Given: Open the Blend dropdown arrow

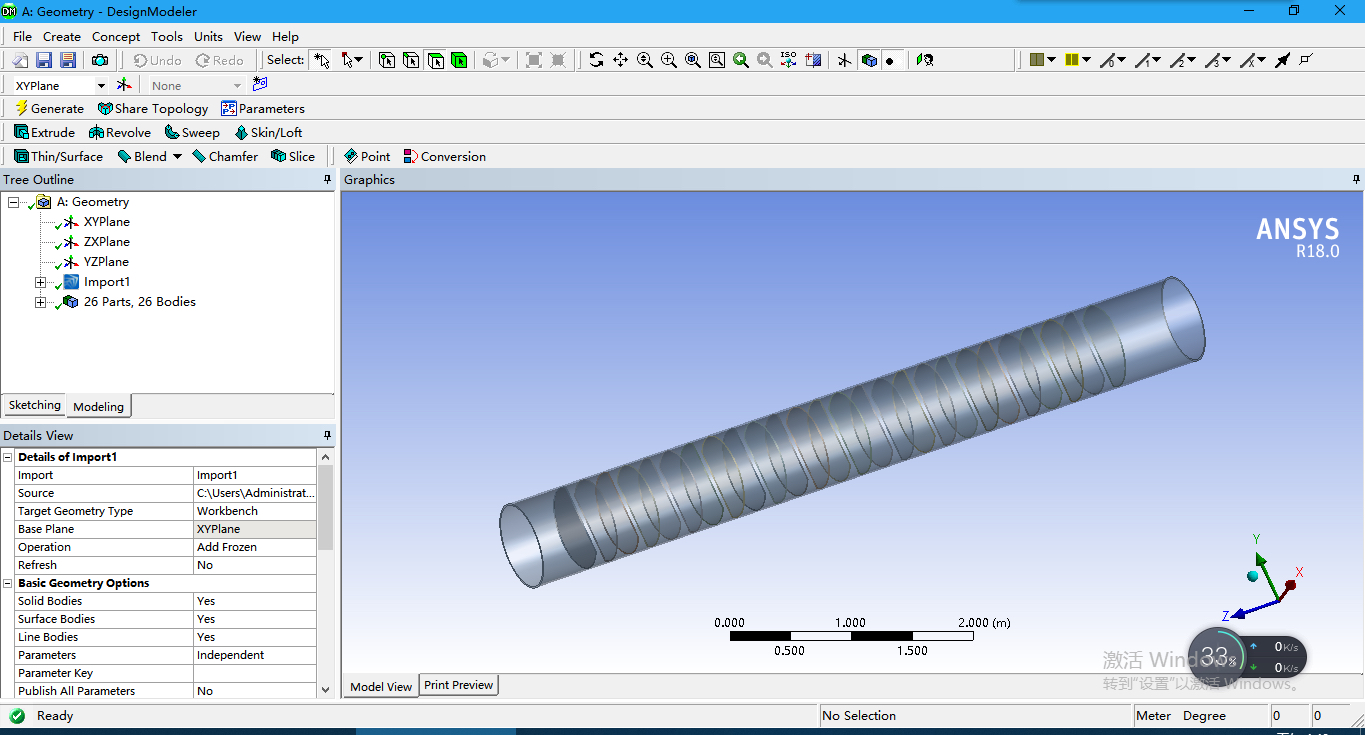Looking at the screenshot, I should [177, 156].
